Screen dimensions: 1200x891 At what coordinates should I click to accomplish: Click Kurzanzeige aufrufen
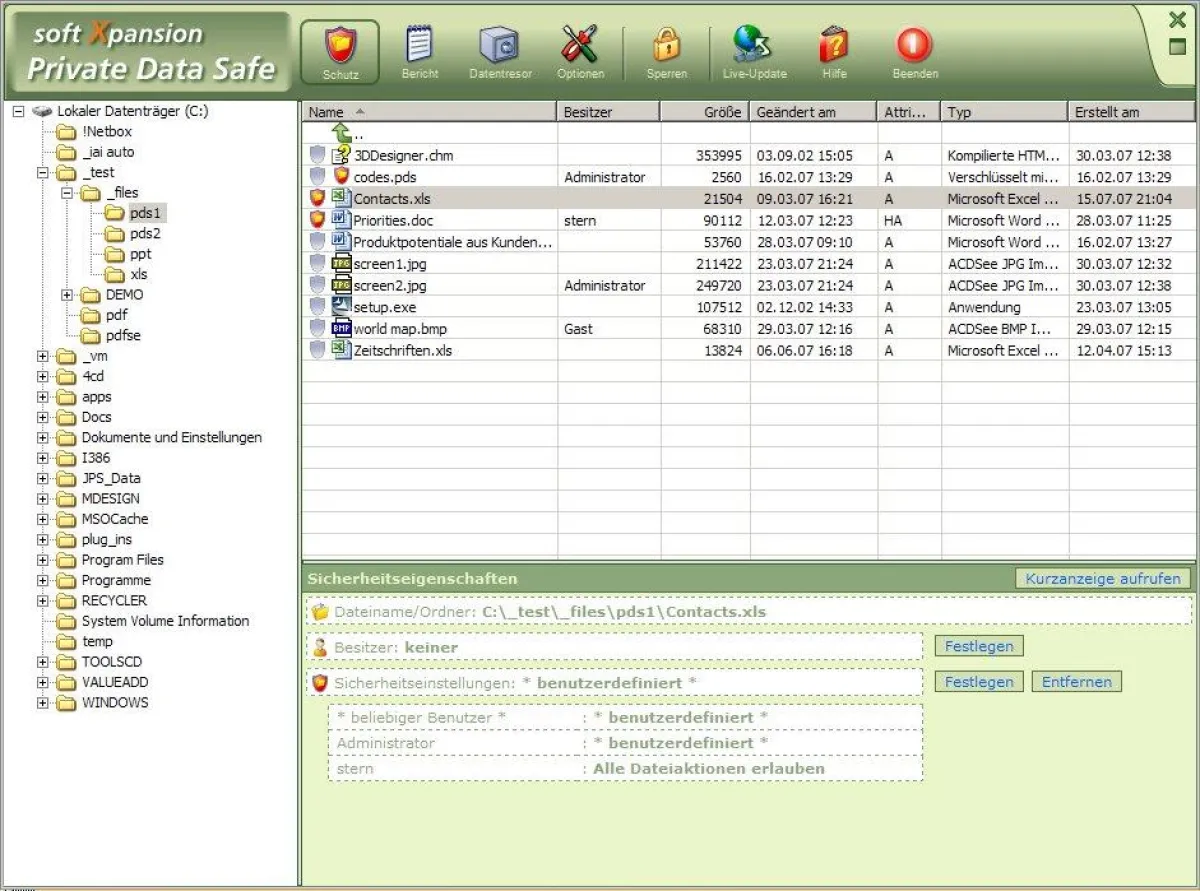click(x=1102, y=578)
